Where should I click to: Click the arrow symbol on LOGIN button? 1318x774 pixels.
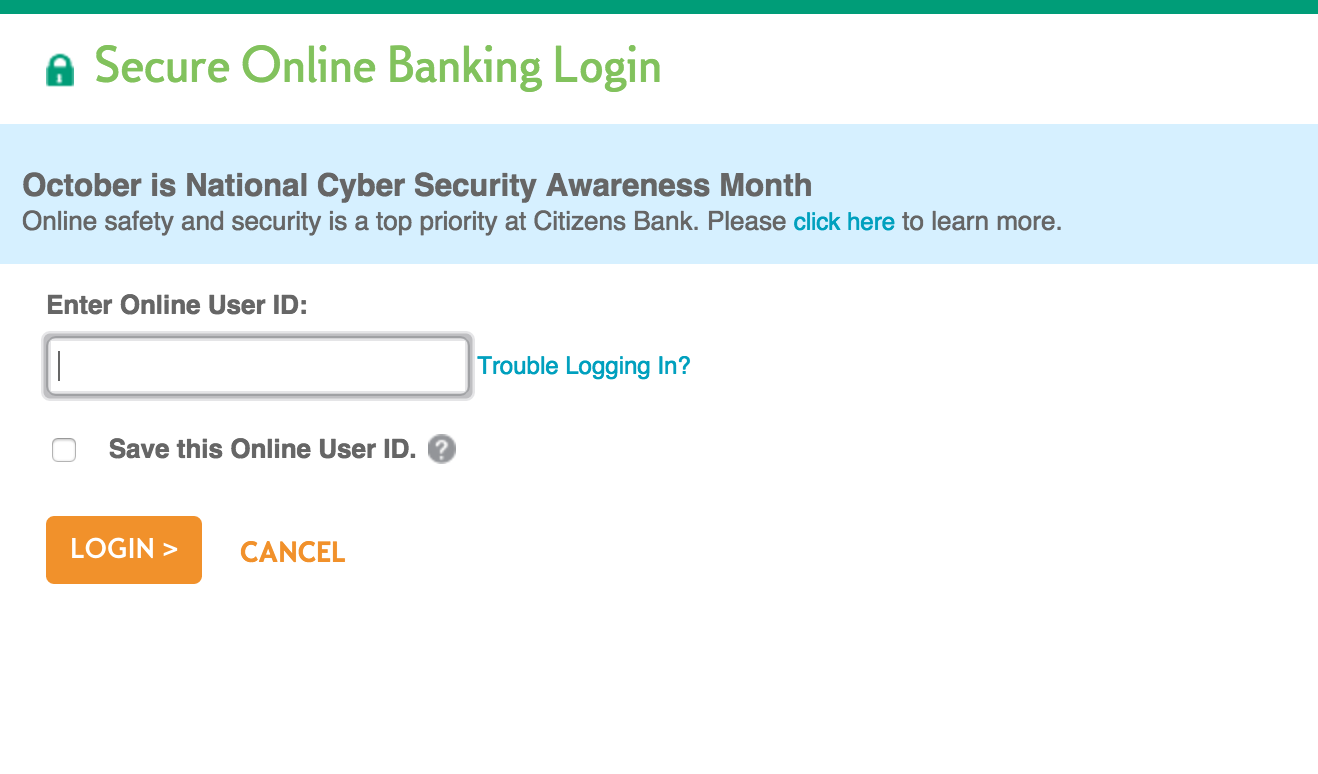[x=170, y=549]
